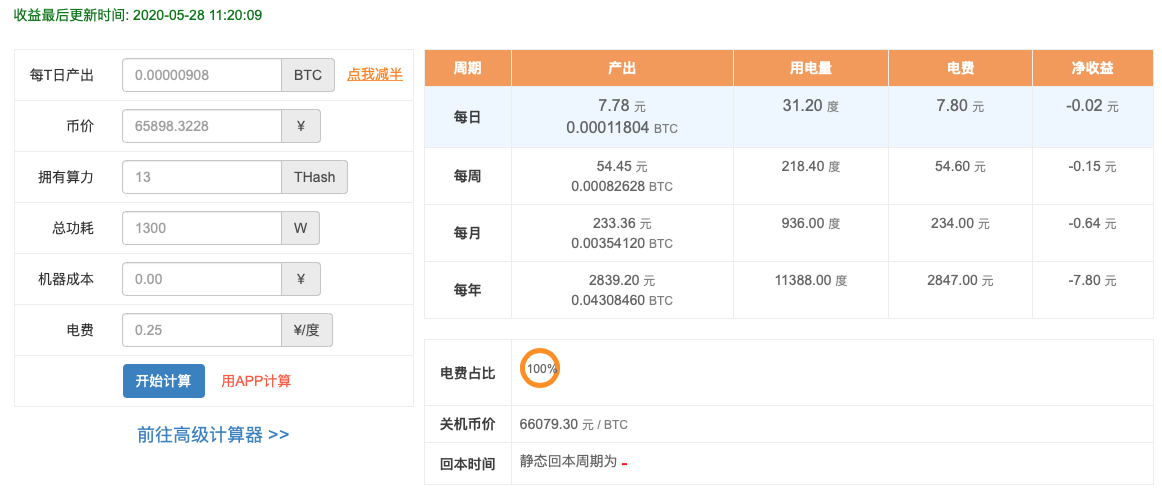Click weekly net profit -0.15 元

pos(1093,167)
